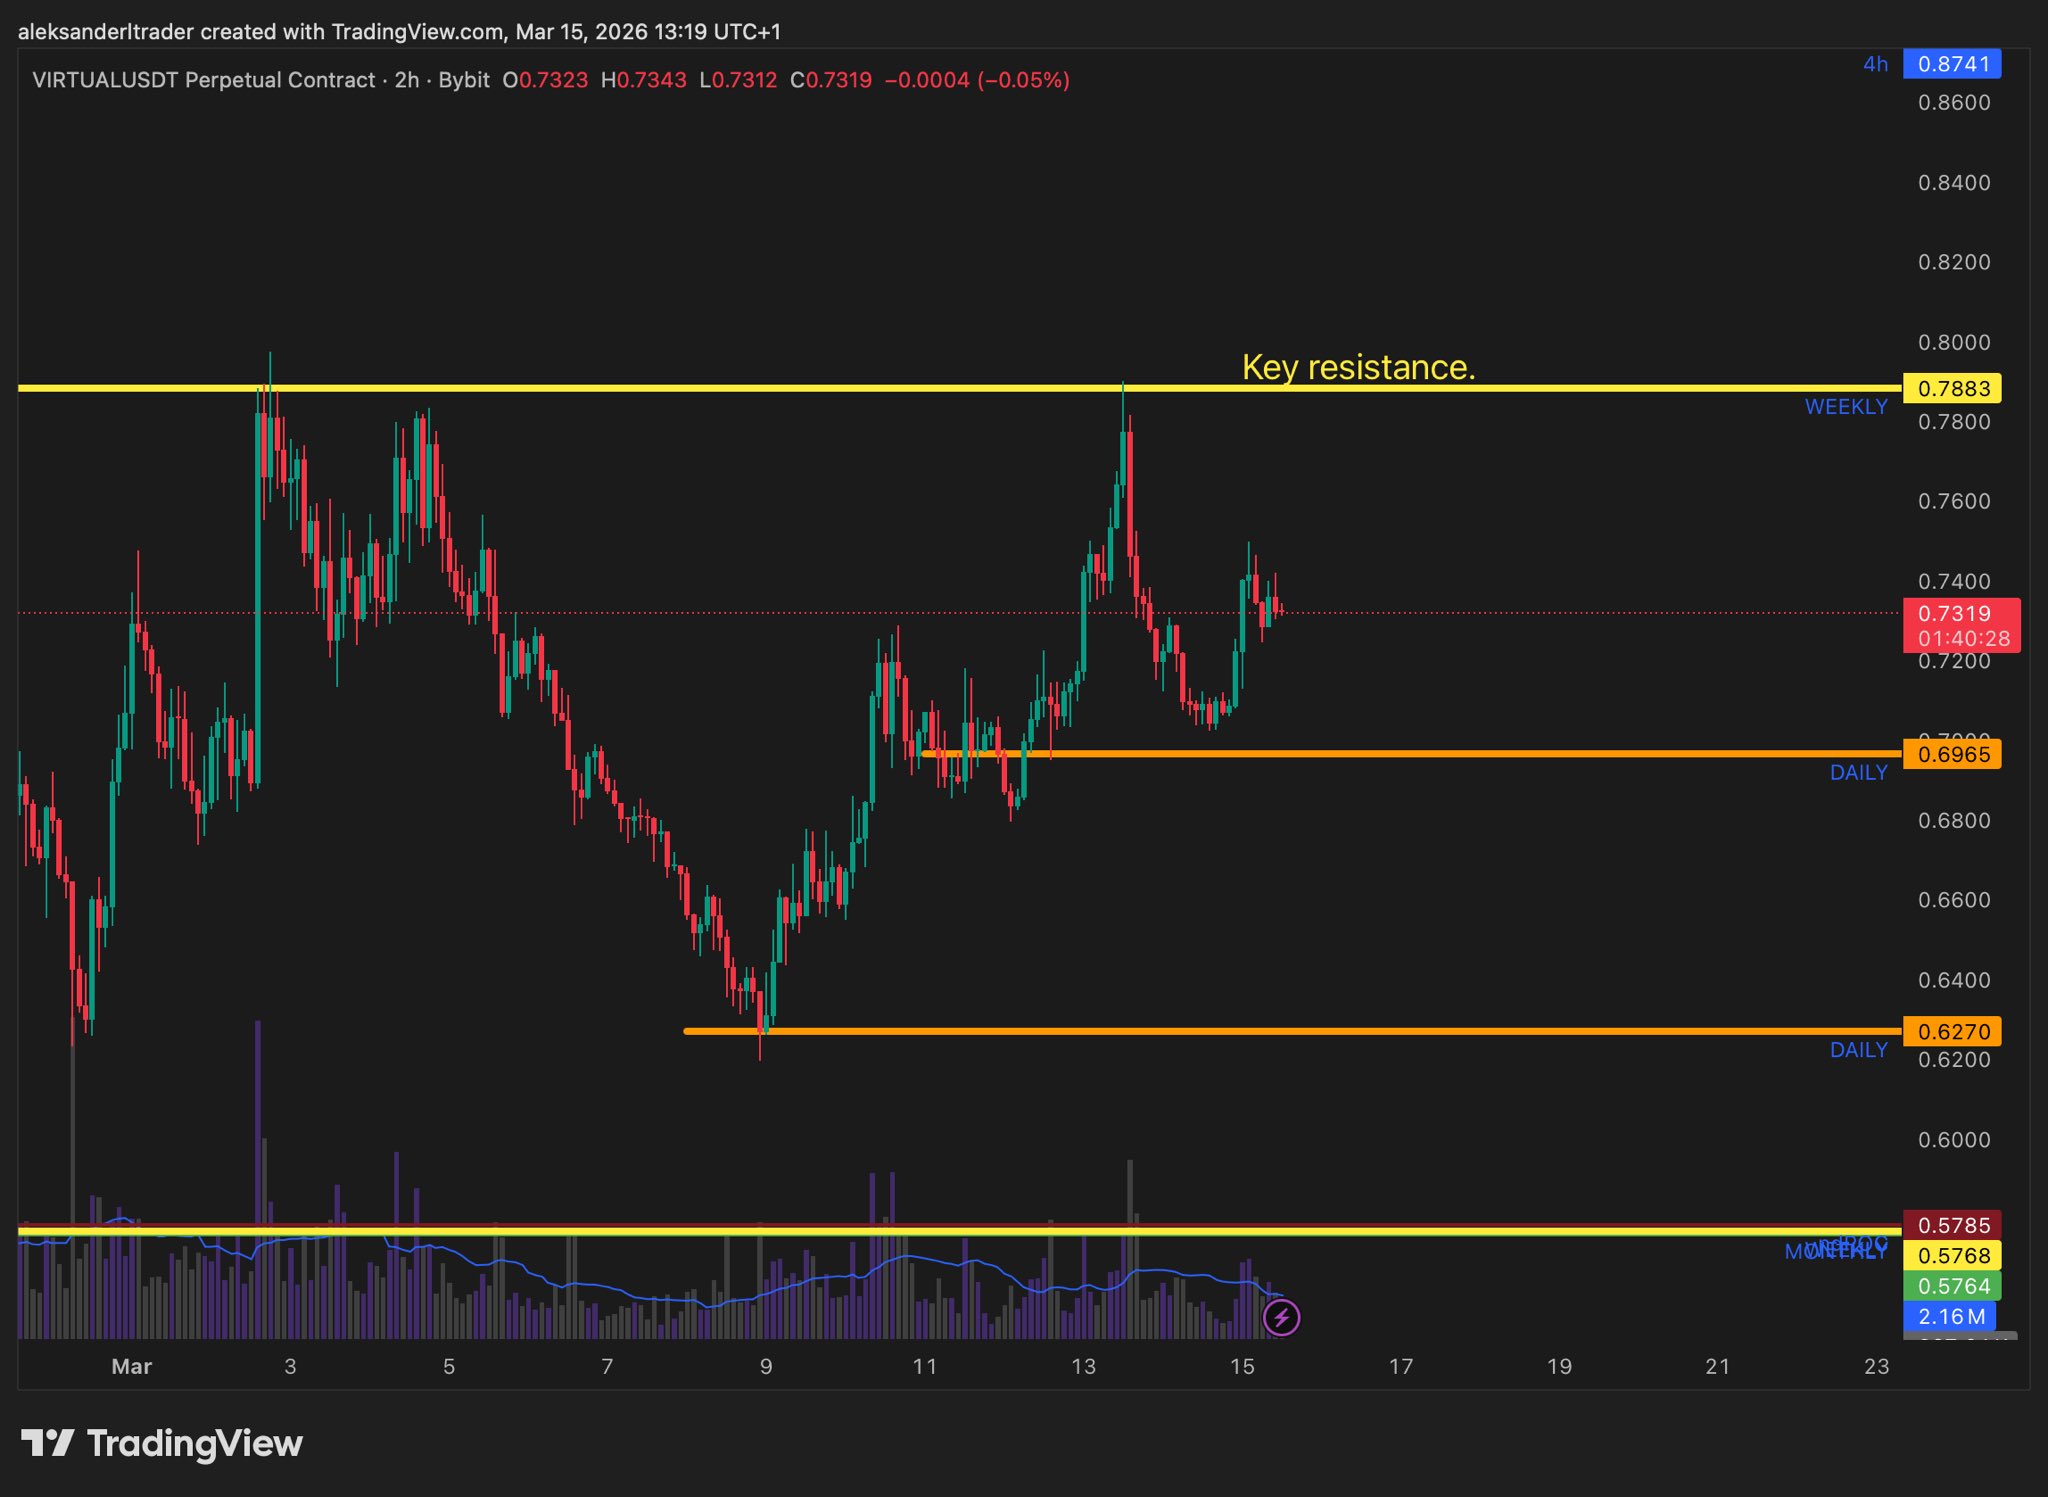Viewport: 2048px width, 1497px height.
Task: Click the DAILY label under 0.6270
Action: tap(1858, 1050)
